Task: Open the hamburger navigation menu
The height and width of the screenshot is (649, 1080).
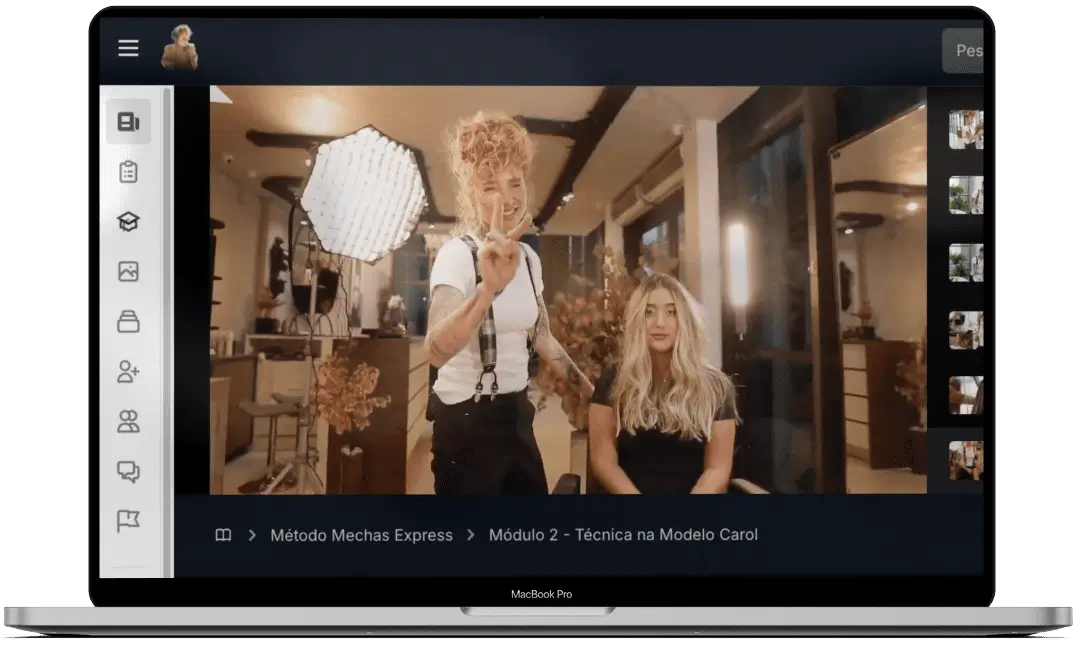Action: [x=127, y=47]
